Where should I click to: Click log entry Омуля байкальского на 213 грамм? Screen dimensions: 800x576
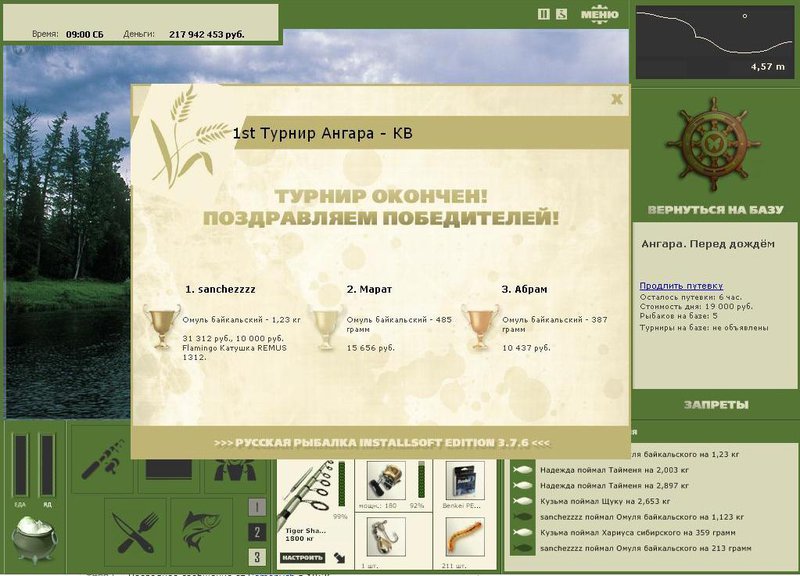[x=646, y=548]
